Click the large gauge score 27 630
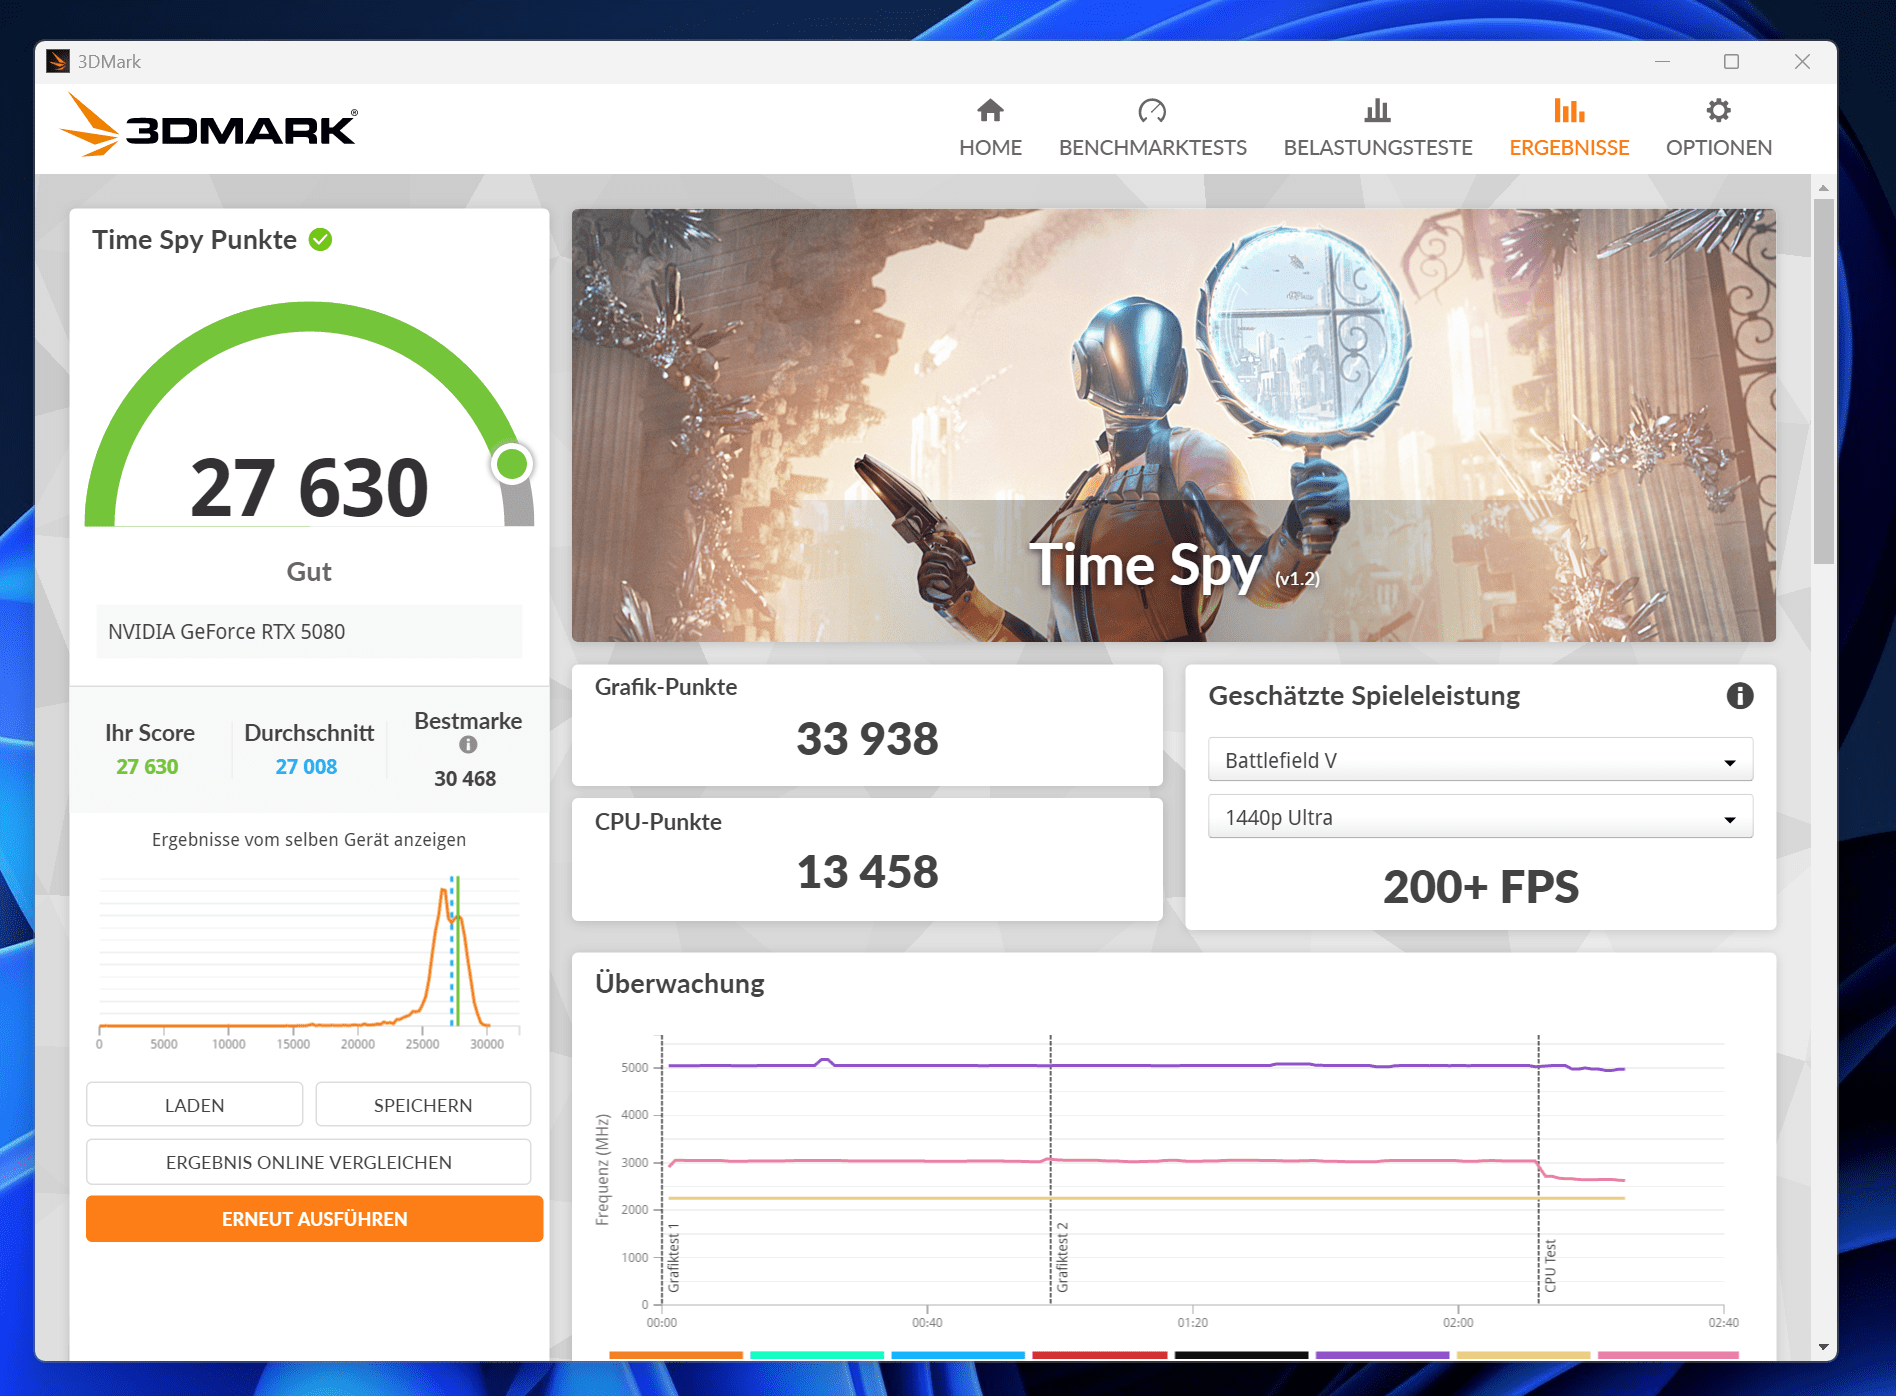This screenshot has height=1396, width=1896. 309,488
